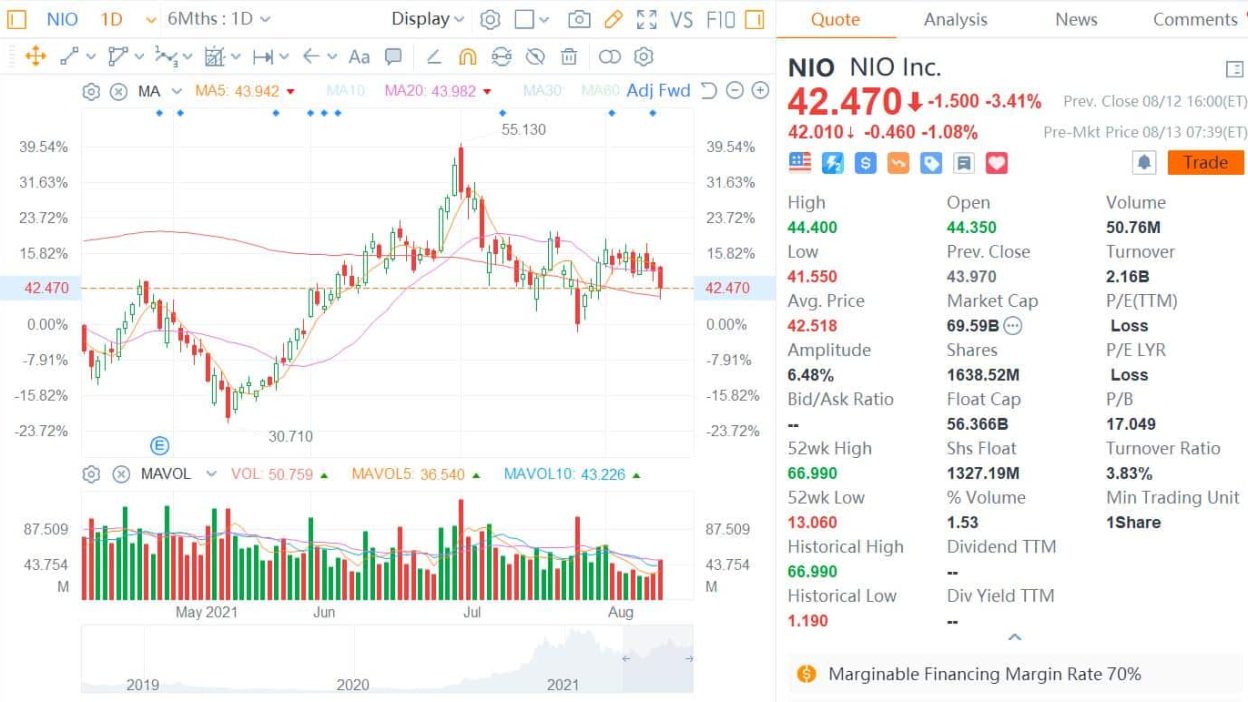The width and height of the screenshot is (1248, 702).
Task: Activate the orange pencil drawing icon
Action: (613, 19)
